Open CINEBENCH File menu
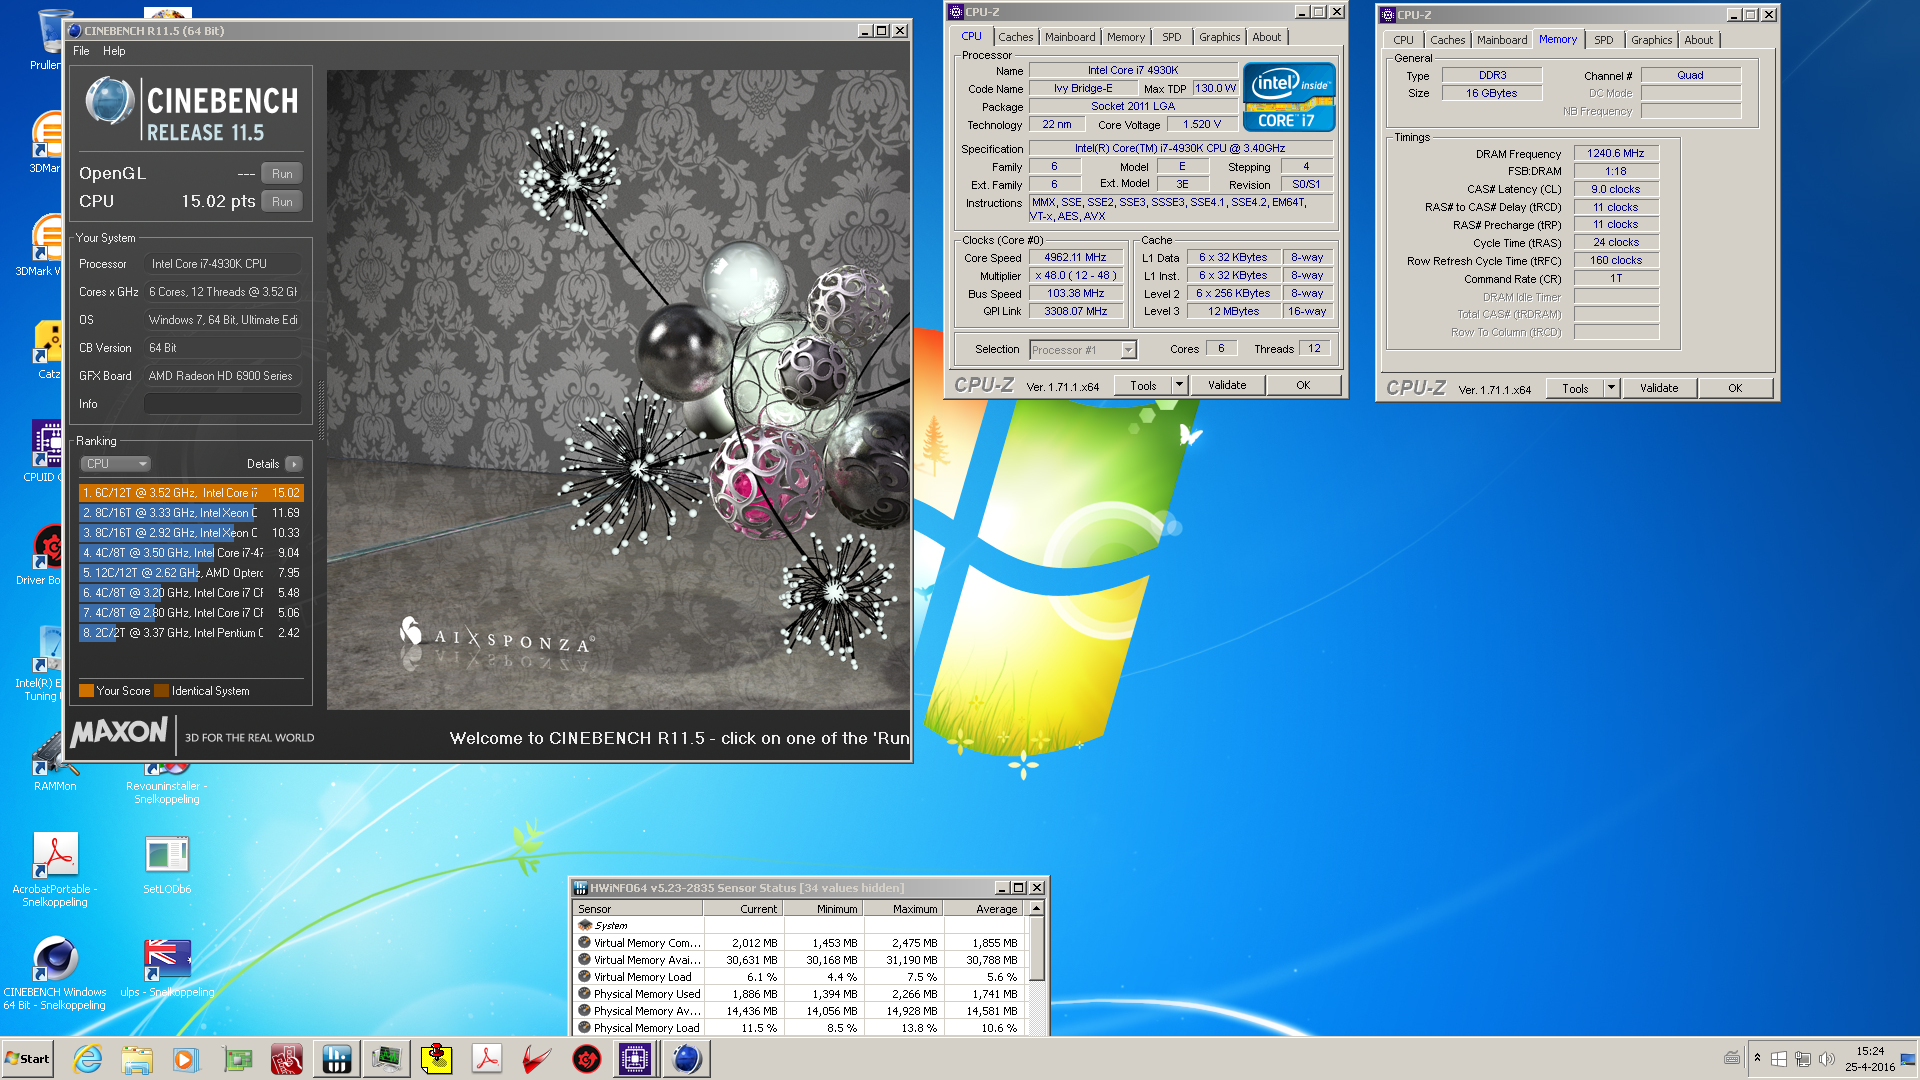Viewport: 1920px width, 1080px height. 81,51
